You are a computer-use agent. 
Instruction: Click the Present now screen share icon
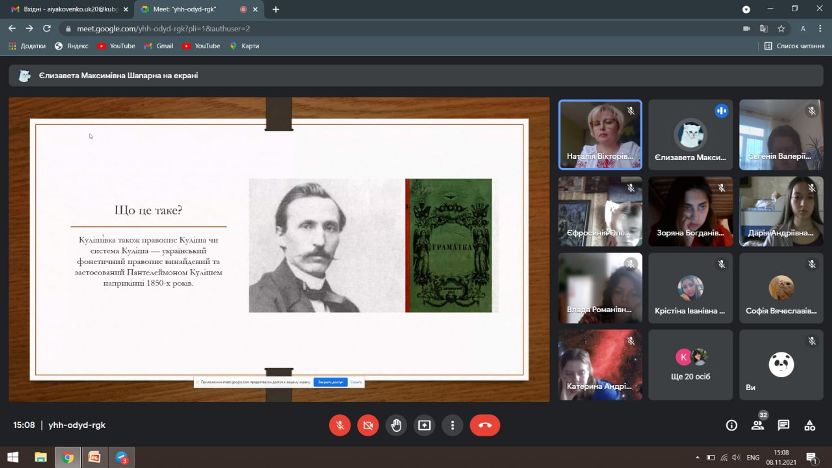click(424, 425)
